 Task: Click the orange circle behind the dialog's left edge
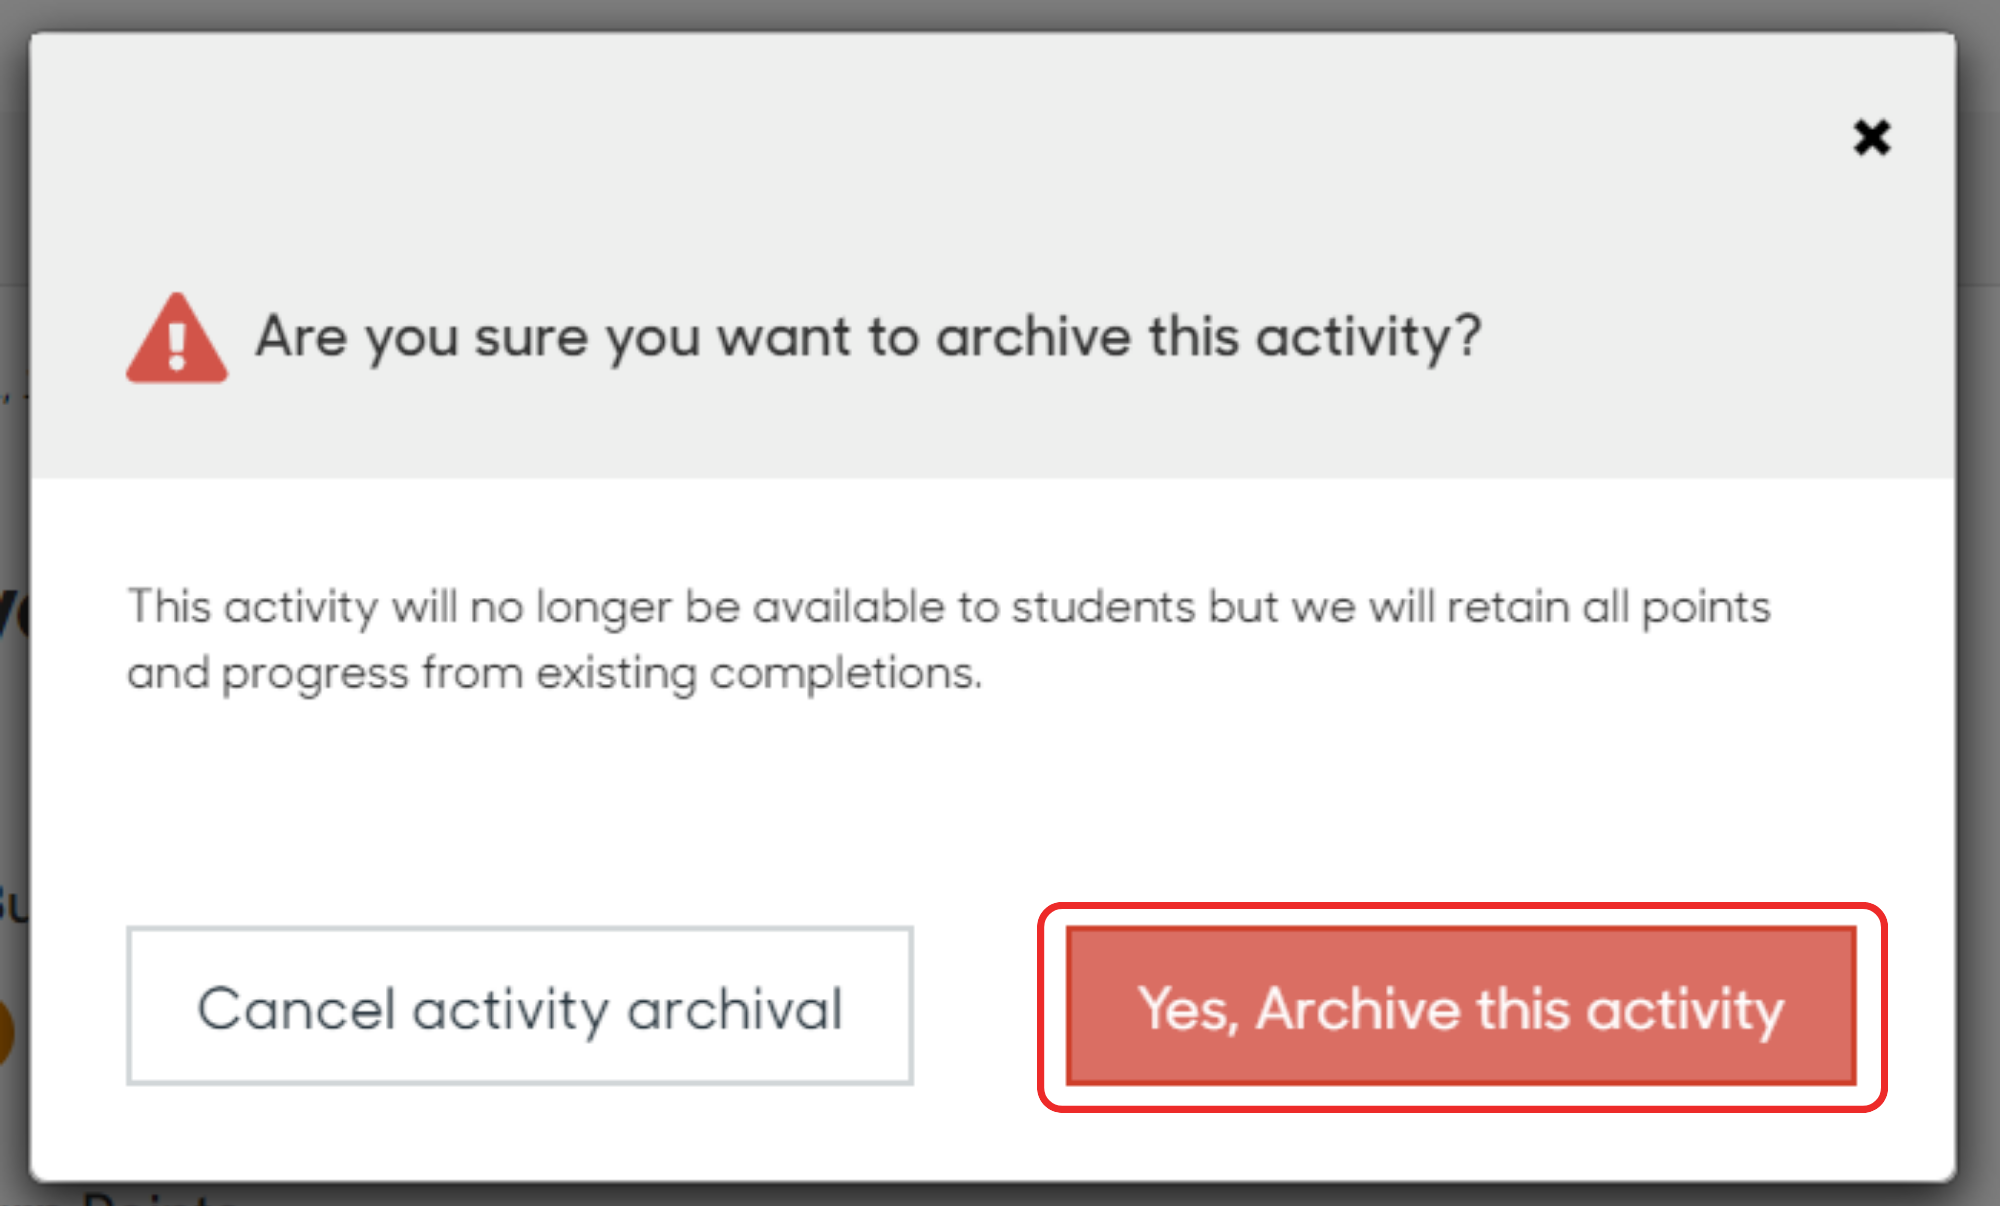(x=6, y=1030)
